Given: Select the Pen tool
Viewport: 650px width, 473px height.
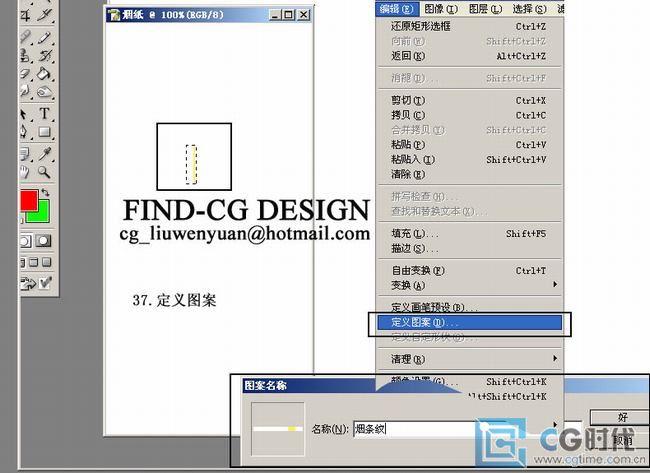Looking at the screenshot, I should click(x=26, y=132).
